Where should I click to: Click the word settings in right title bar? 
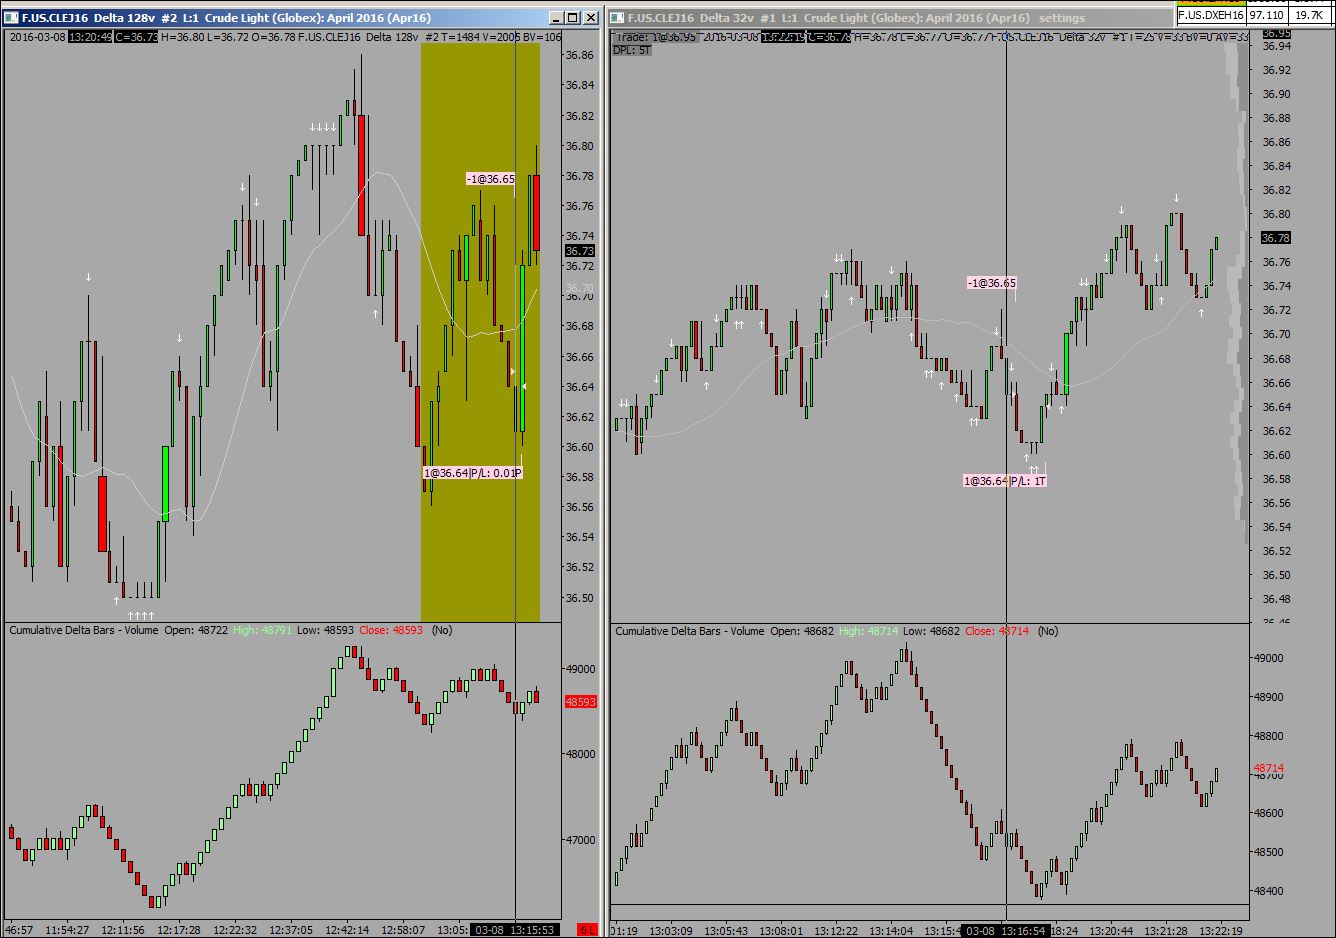coord(1062,18)
